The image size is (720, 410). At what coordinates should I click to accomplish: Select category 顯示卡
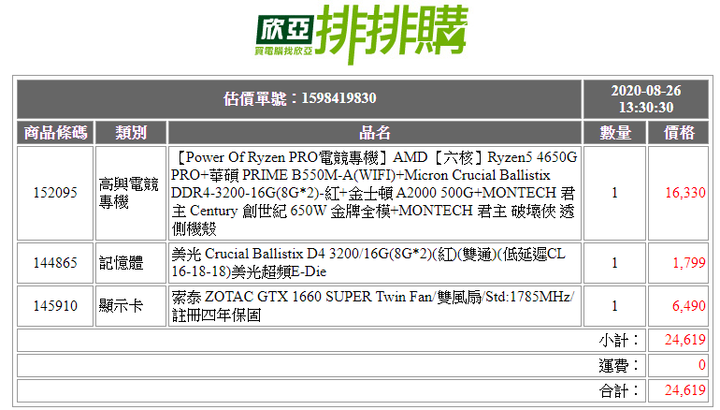click(121, 306)
